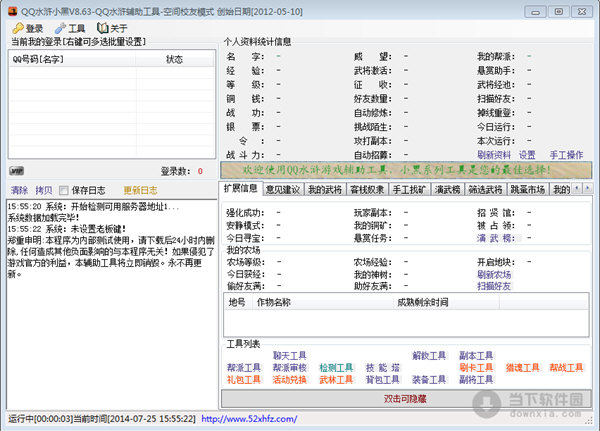This screenshot has height=431, width=600.
Task: Close the QQ水浒小黑 window
Action: click(x=582, y=12)
